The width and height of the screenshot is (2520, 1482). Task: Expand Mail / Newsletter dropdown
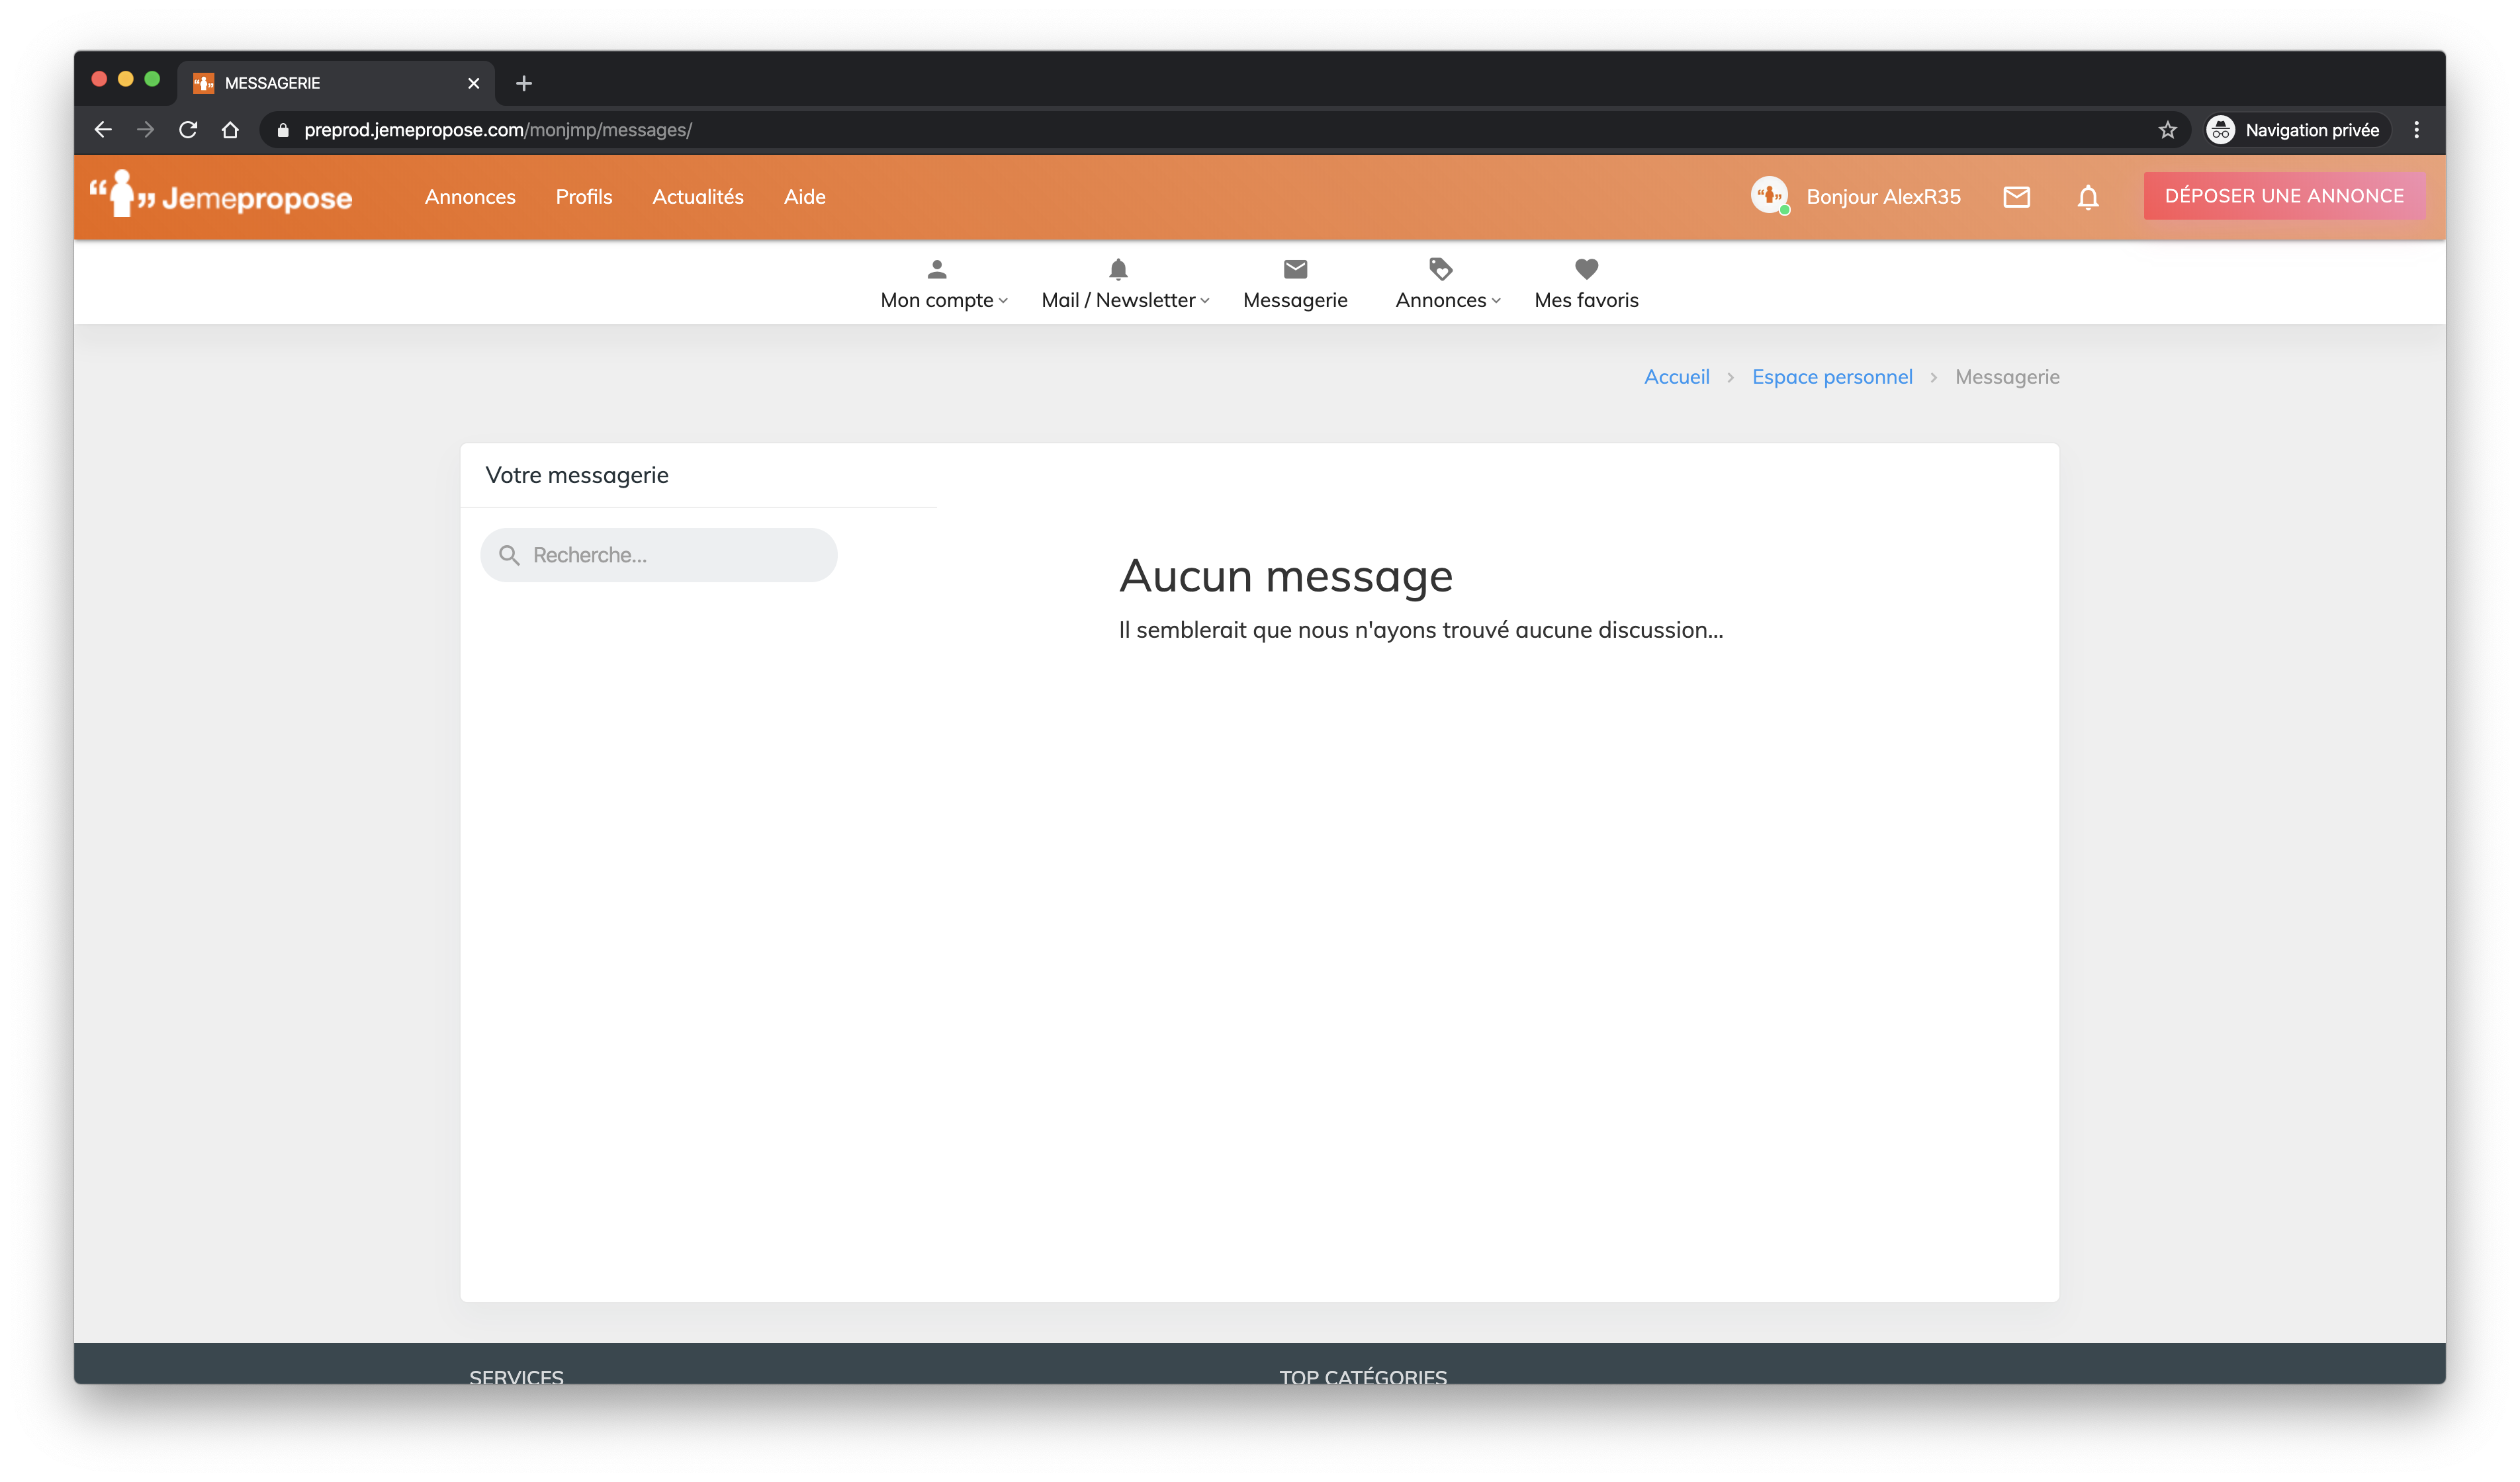pyautogui.click(x=1124, y=286)
